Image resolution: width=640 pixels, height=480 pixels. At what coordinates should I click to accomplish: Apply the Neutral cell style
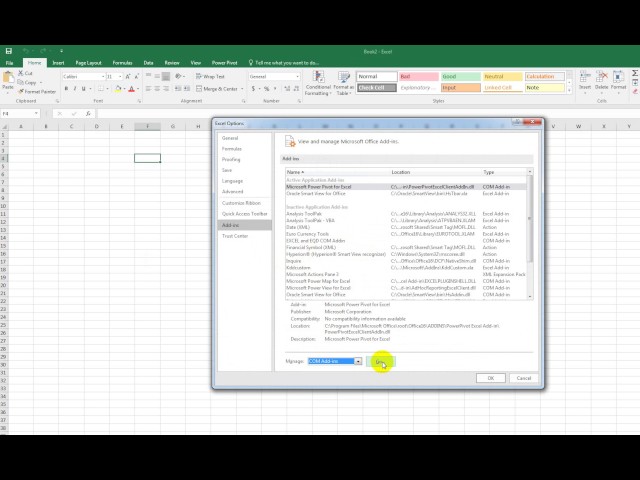(502, 76)
